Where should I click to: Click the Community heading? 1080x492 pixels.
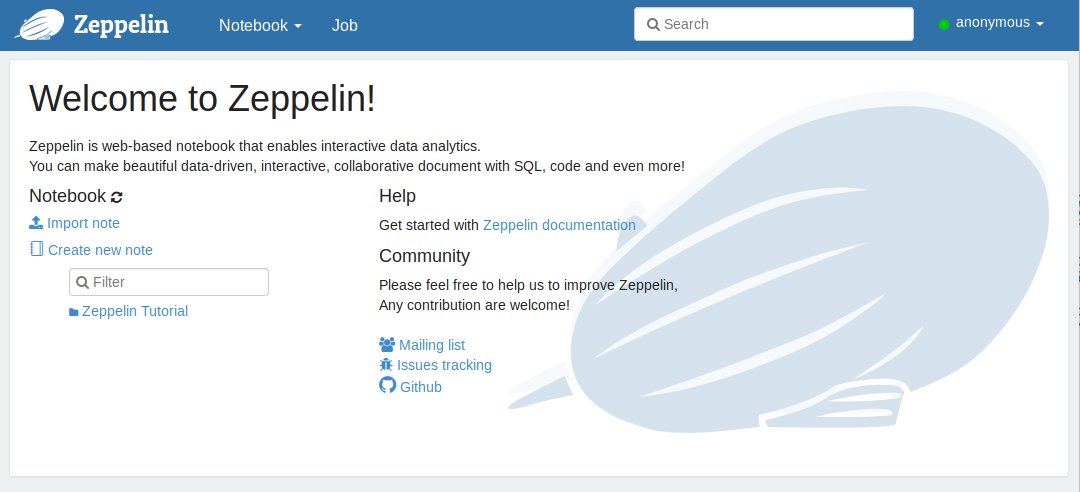coord(424,256)
